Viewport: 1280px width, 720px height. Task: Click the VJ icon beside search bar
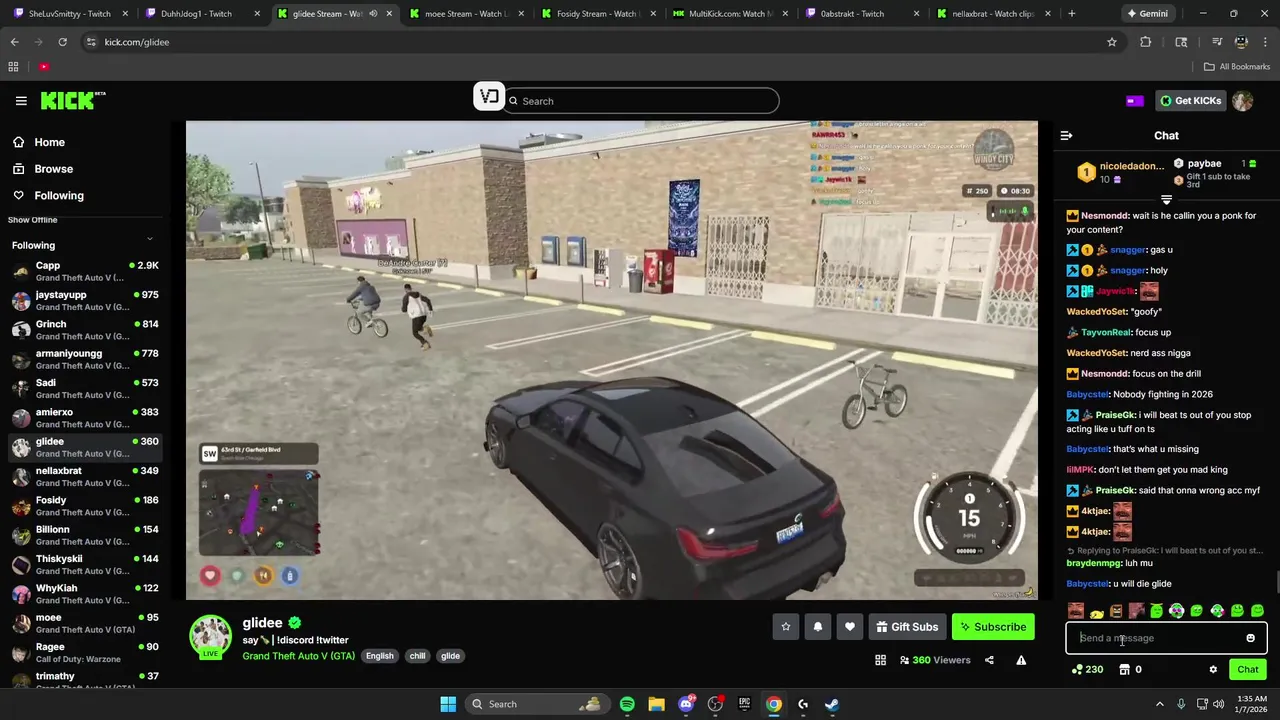coord(489,97)
